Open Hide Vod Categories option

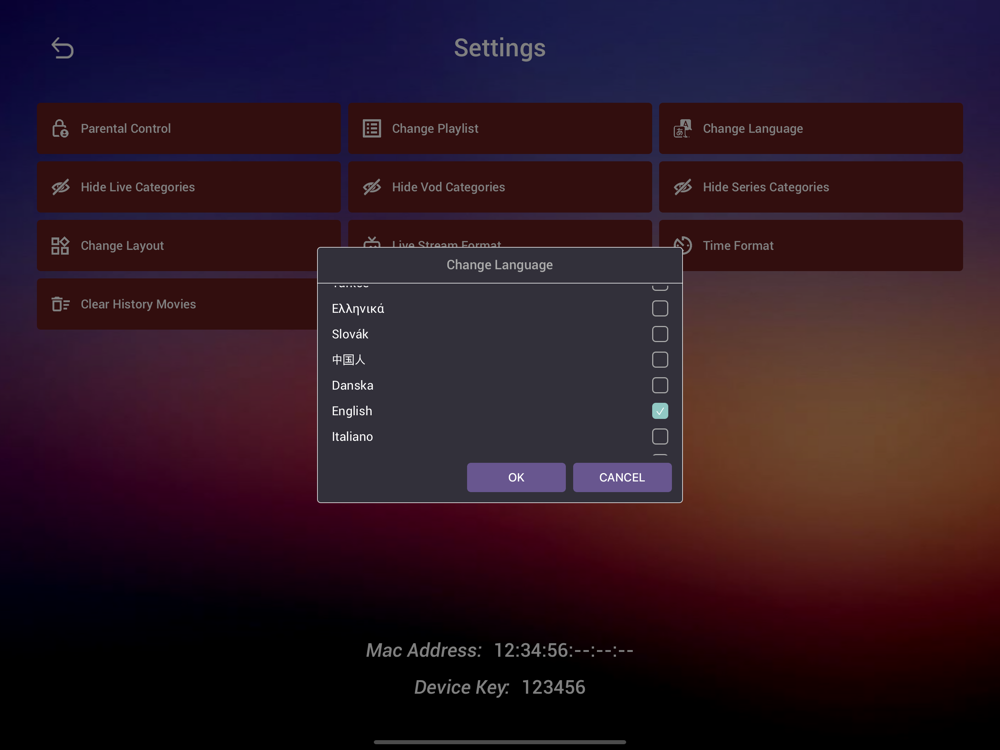[500, 188]
